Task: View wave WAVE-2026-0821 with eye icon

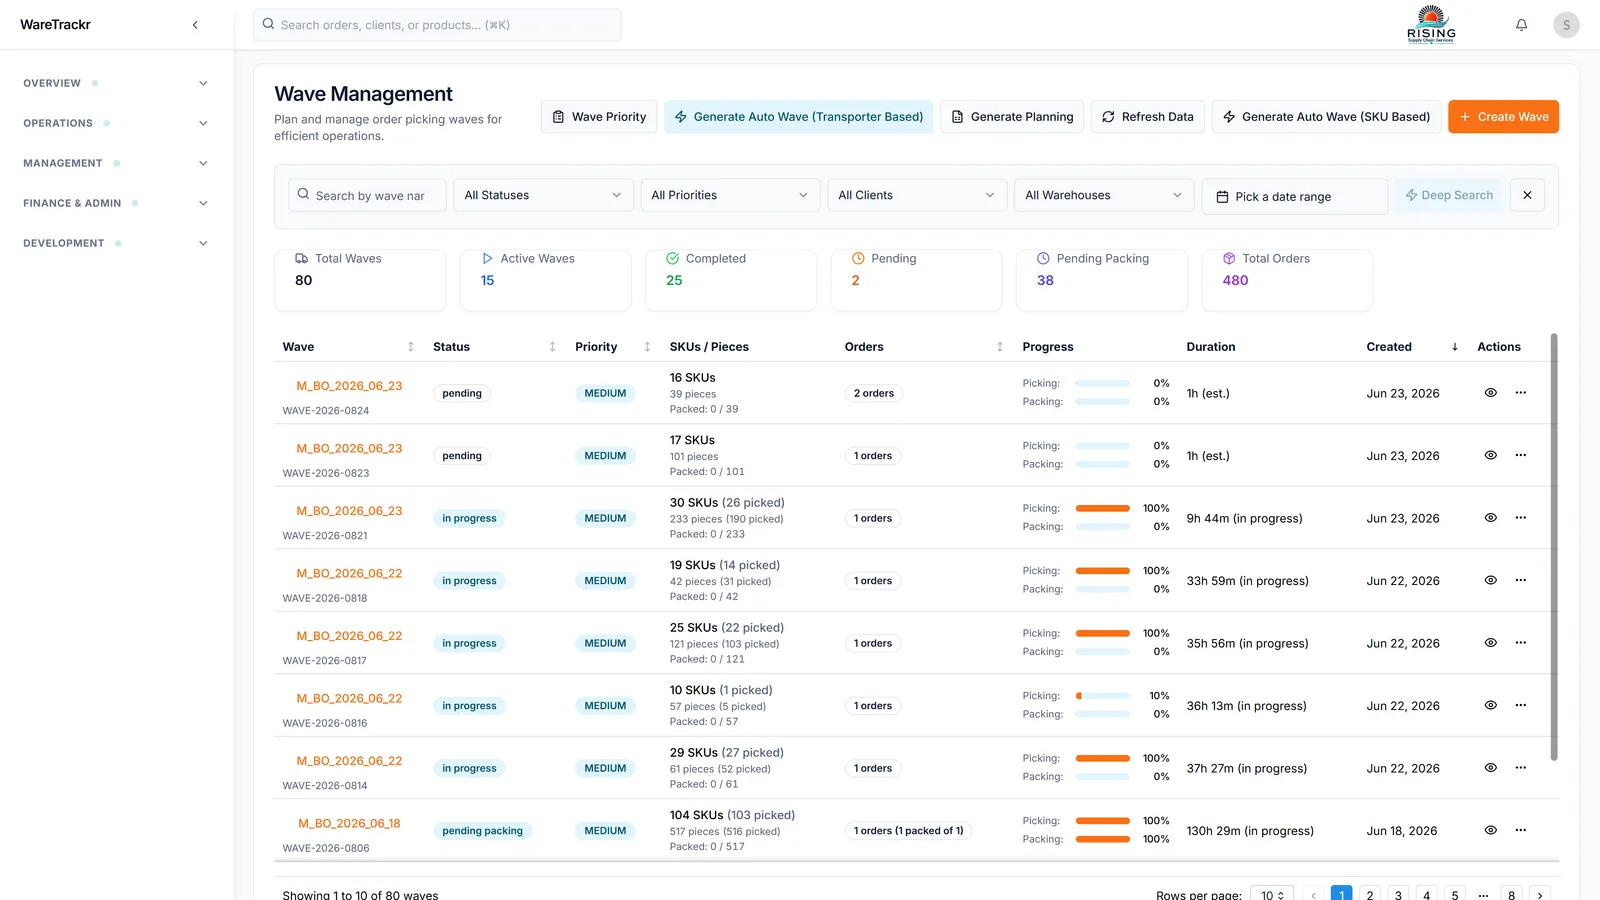Action: 1490,518
